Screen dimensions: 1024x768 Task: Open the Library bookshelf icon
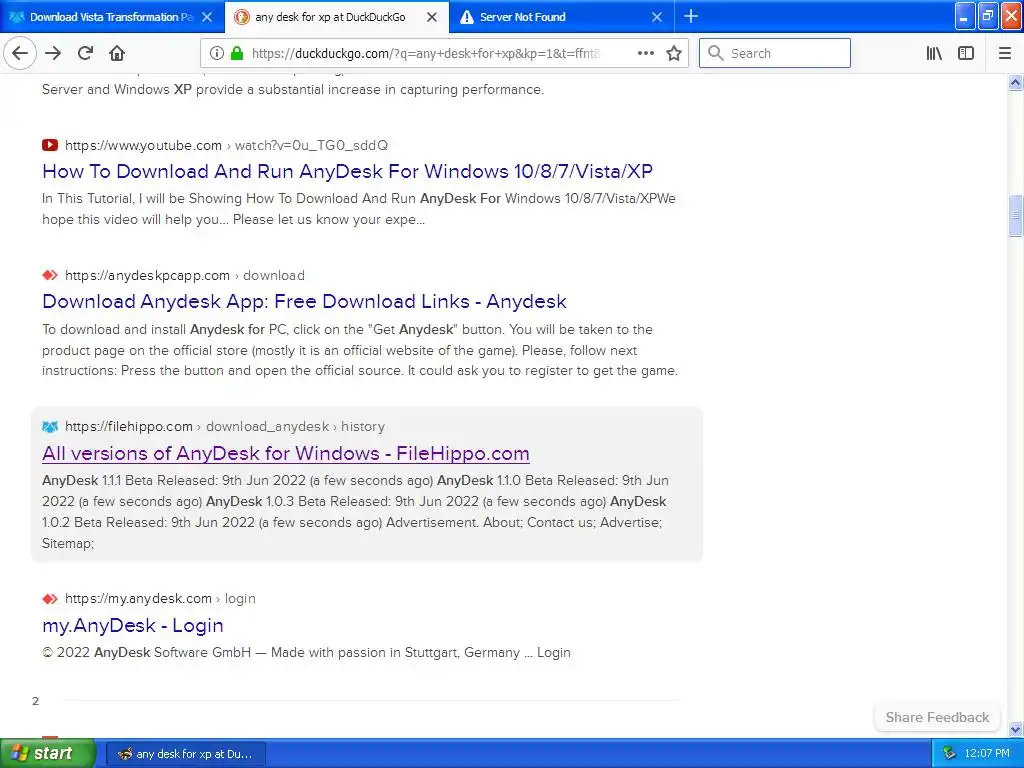(x=934, y=53)
